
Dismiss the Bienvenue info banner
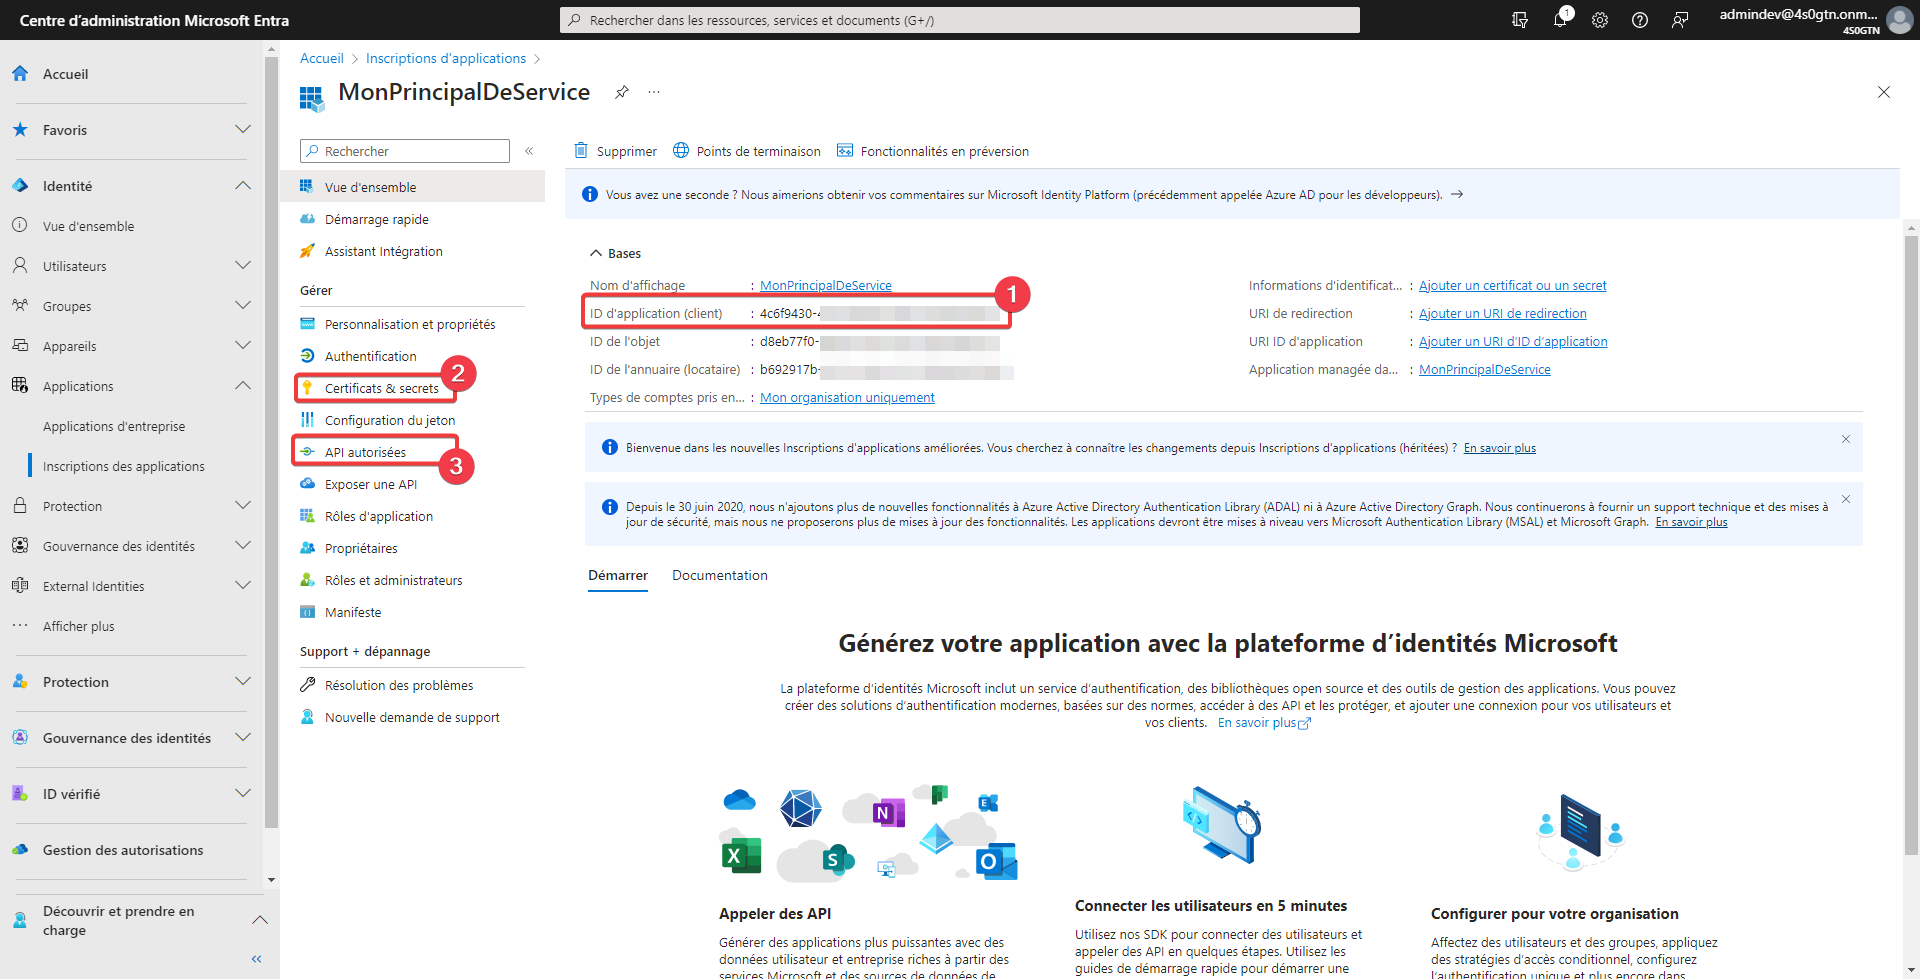click(1846, 439)
